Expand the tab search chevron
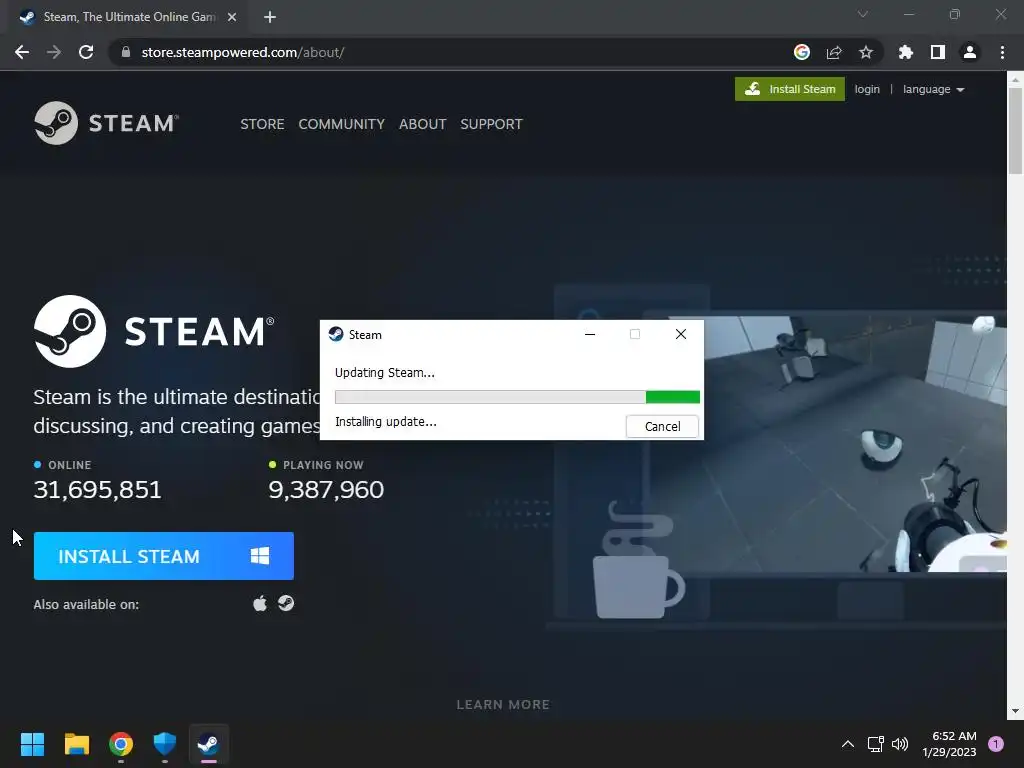1024x768 pixels. coord(863,14)
